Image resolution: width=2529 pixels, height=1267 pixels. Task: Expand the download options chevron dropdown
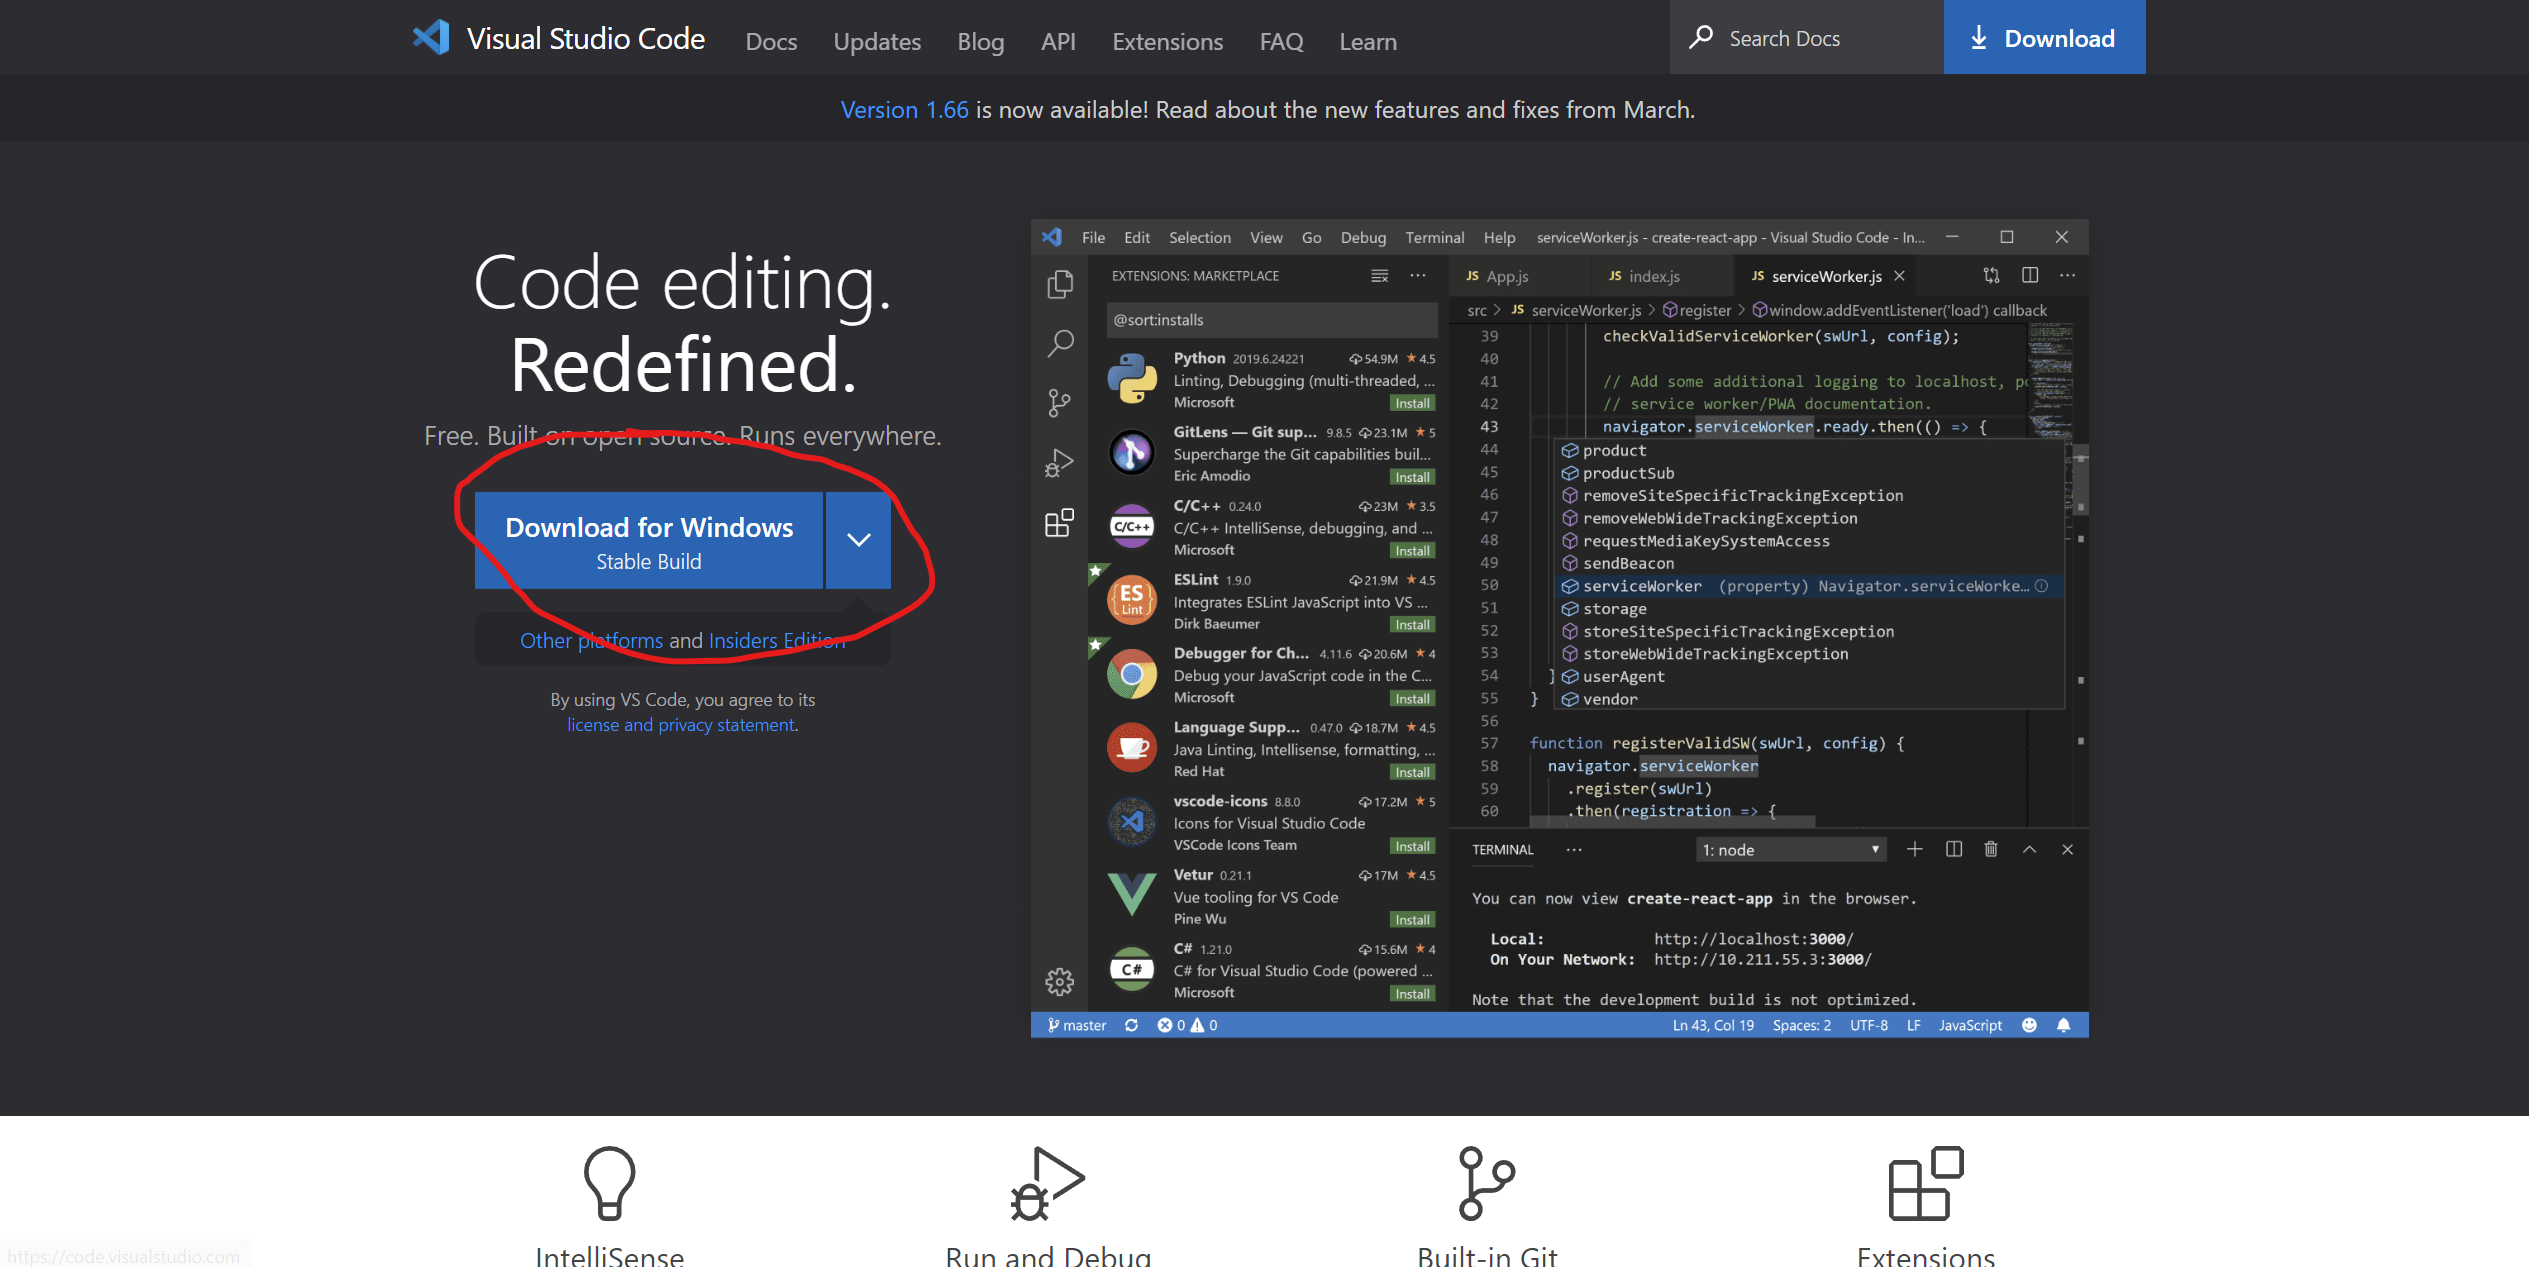click(858, 540)
